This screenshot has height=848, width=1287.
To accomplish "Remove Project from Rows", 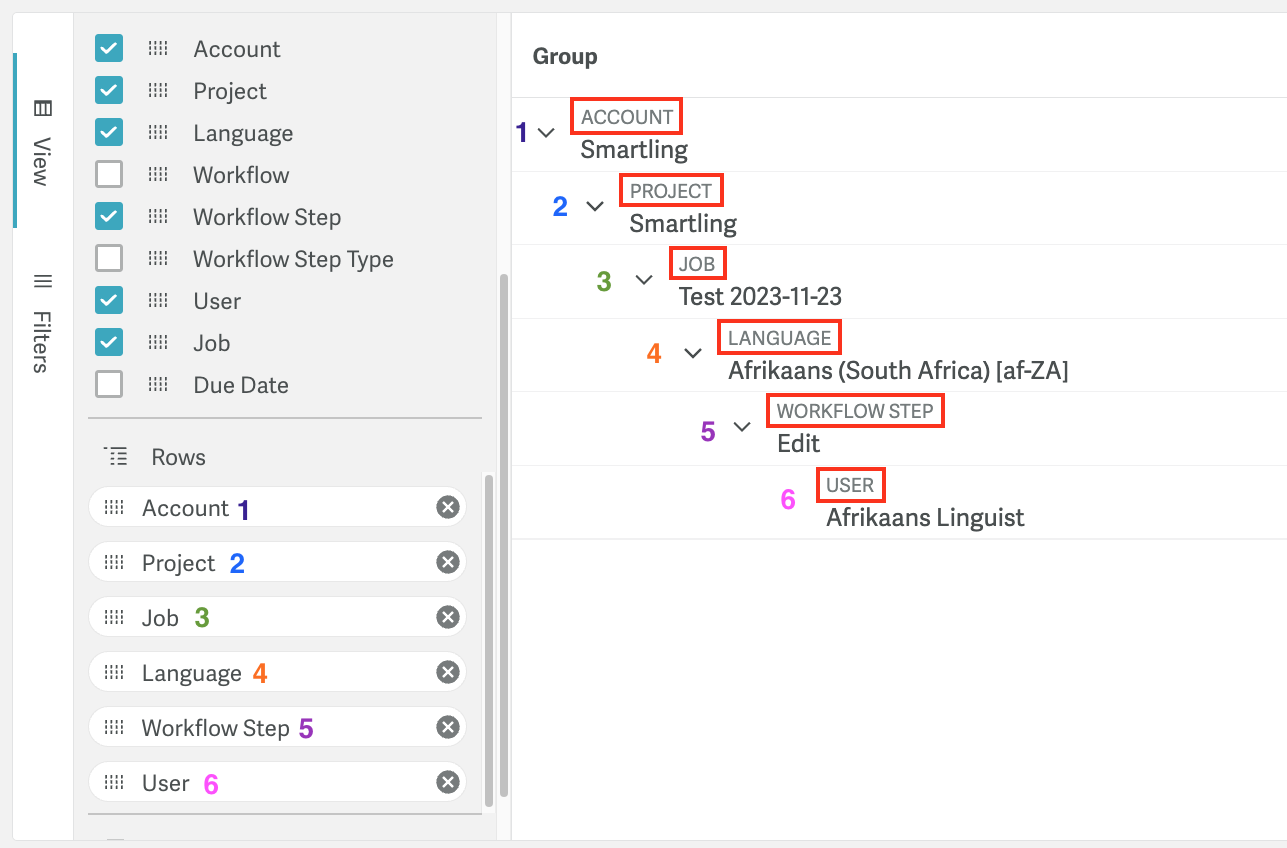I will coord(448,563).
